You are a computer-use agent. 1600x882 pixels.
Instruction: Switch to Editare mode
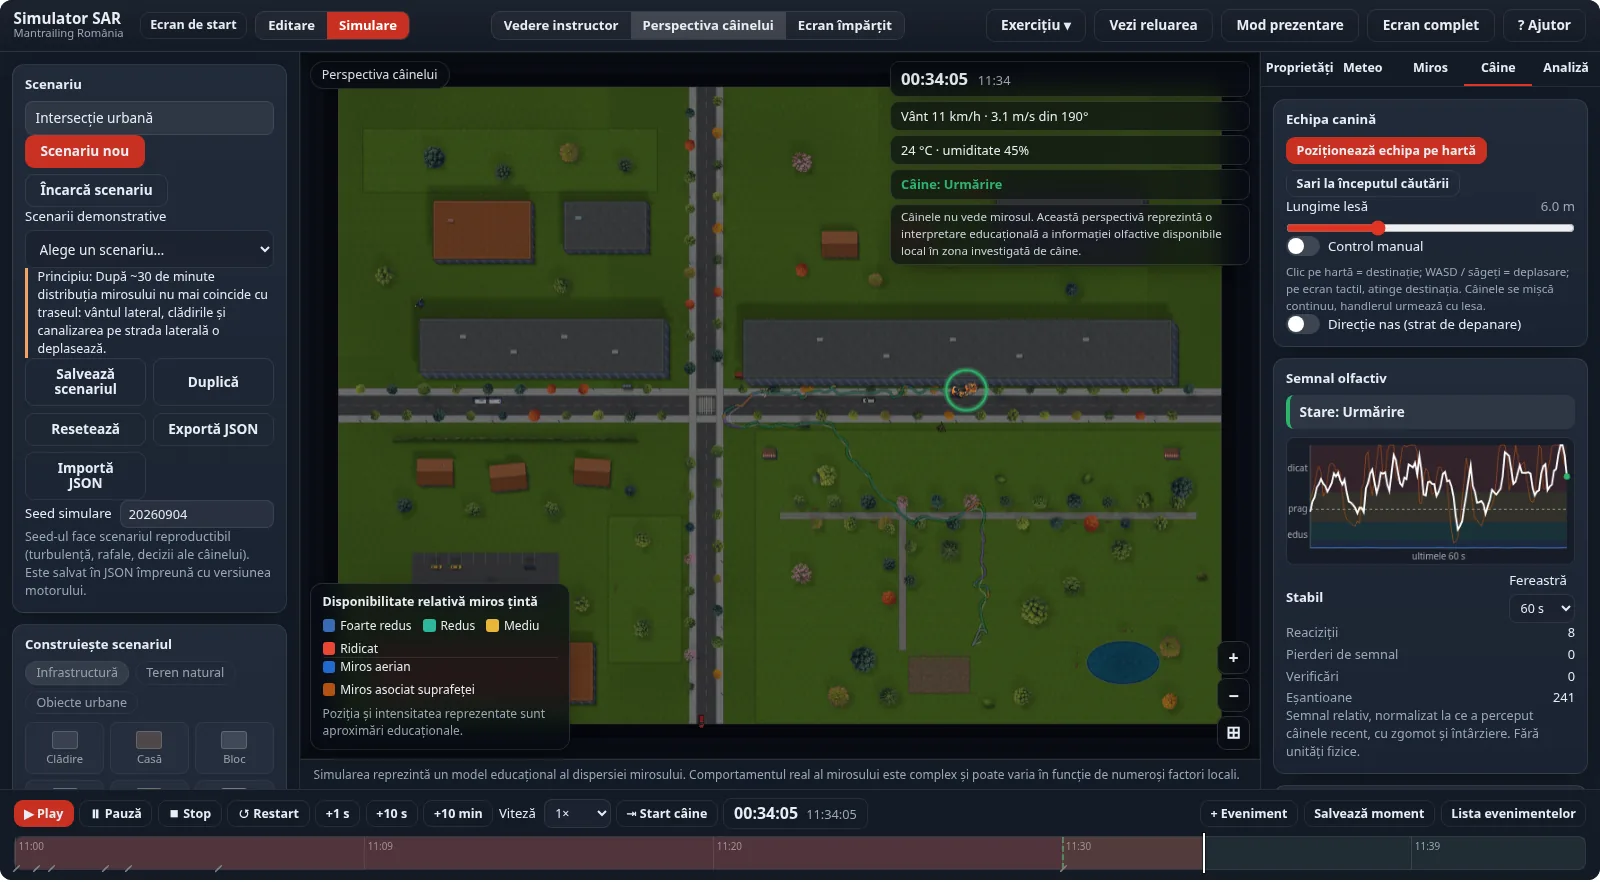(x=291, y=25)
